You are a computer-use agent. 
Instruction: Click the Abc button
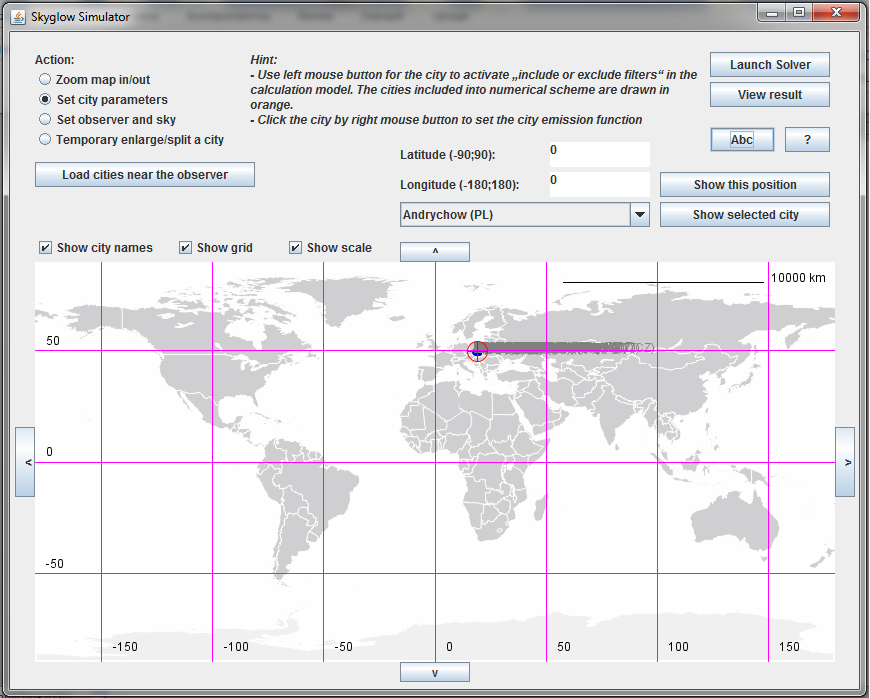tap(741, 140)
